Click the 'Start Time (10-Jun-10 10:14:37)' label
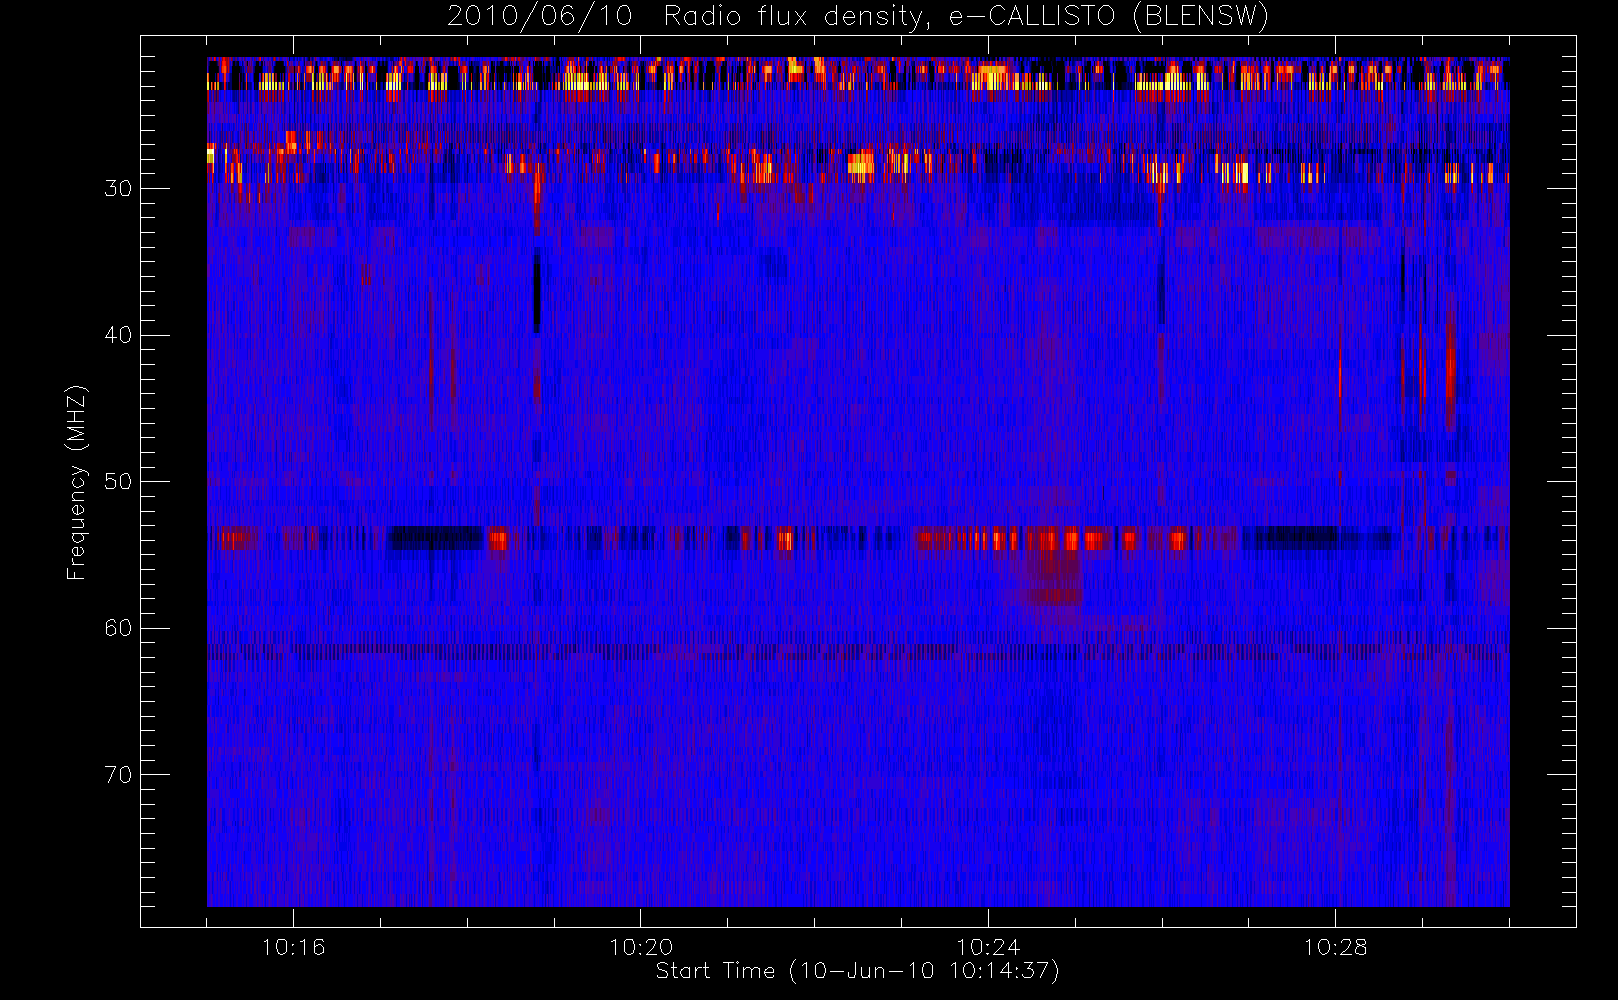 pos(858,971)
